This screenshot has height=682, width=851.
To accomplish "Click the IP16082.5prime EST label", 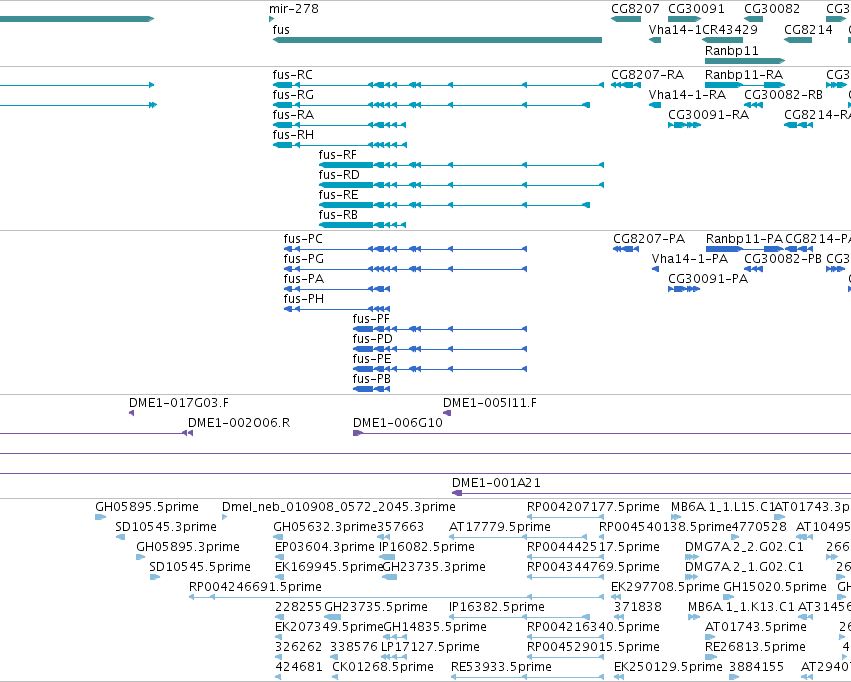I will (427, 547).
